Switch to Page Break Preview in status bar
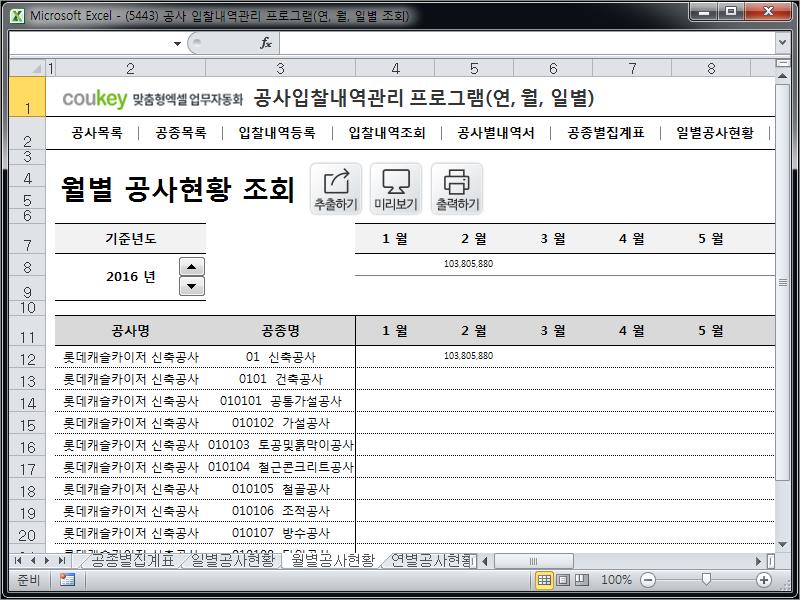This screenshot has width=800, height=600. (x=582, y=580)
